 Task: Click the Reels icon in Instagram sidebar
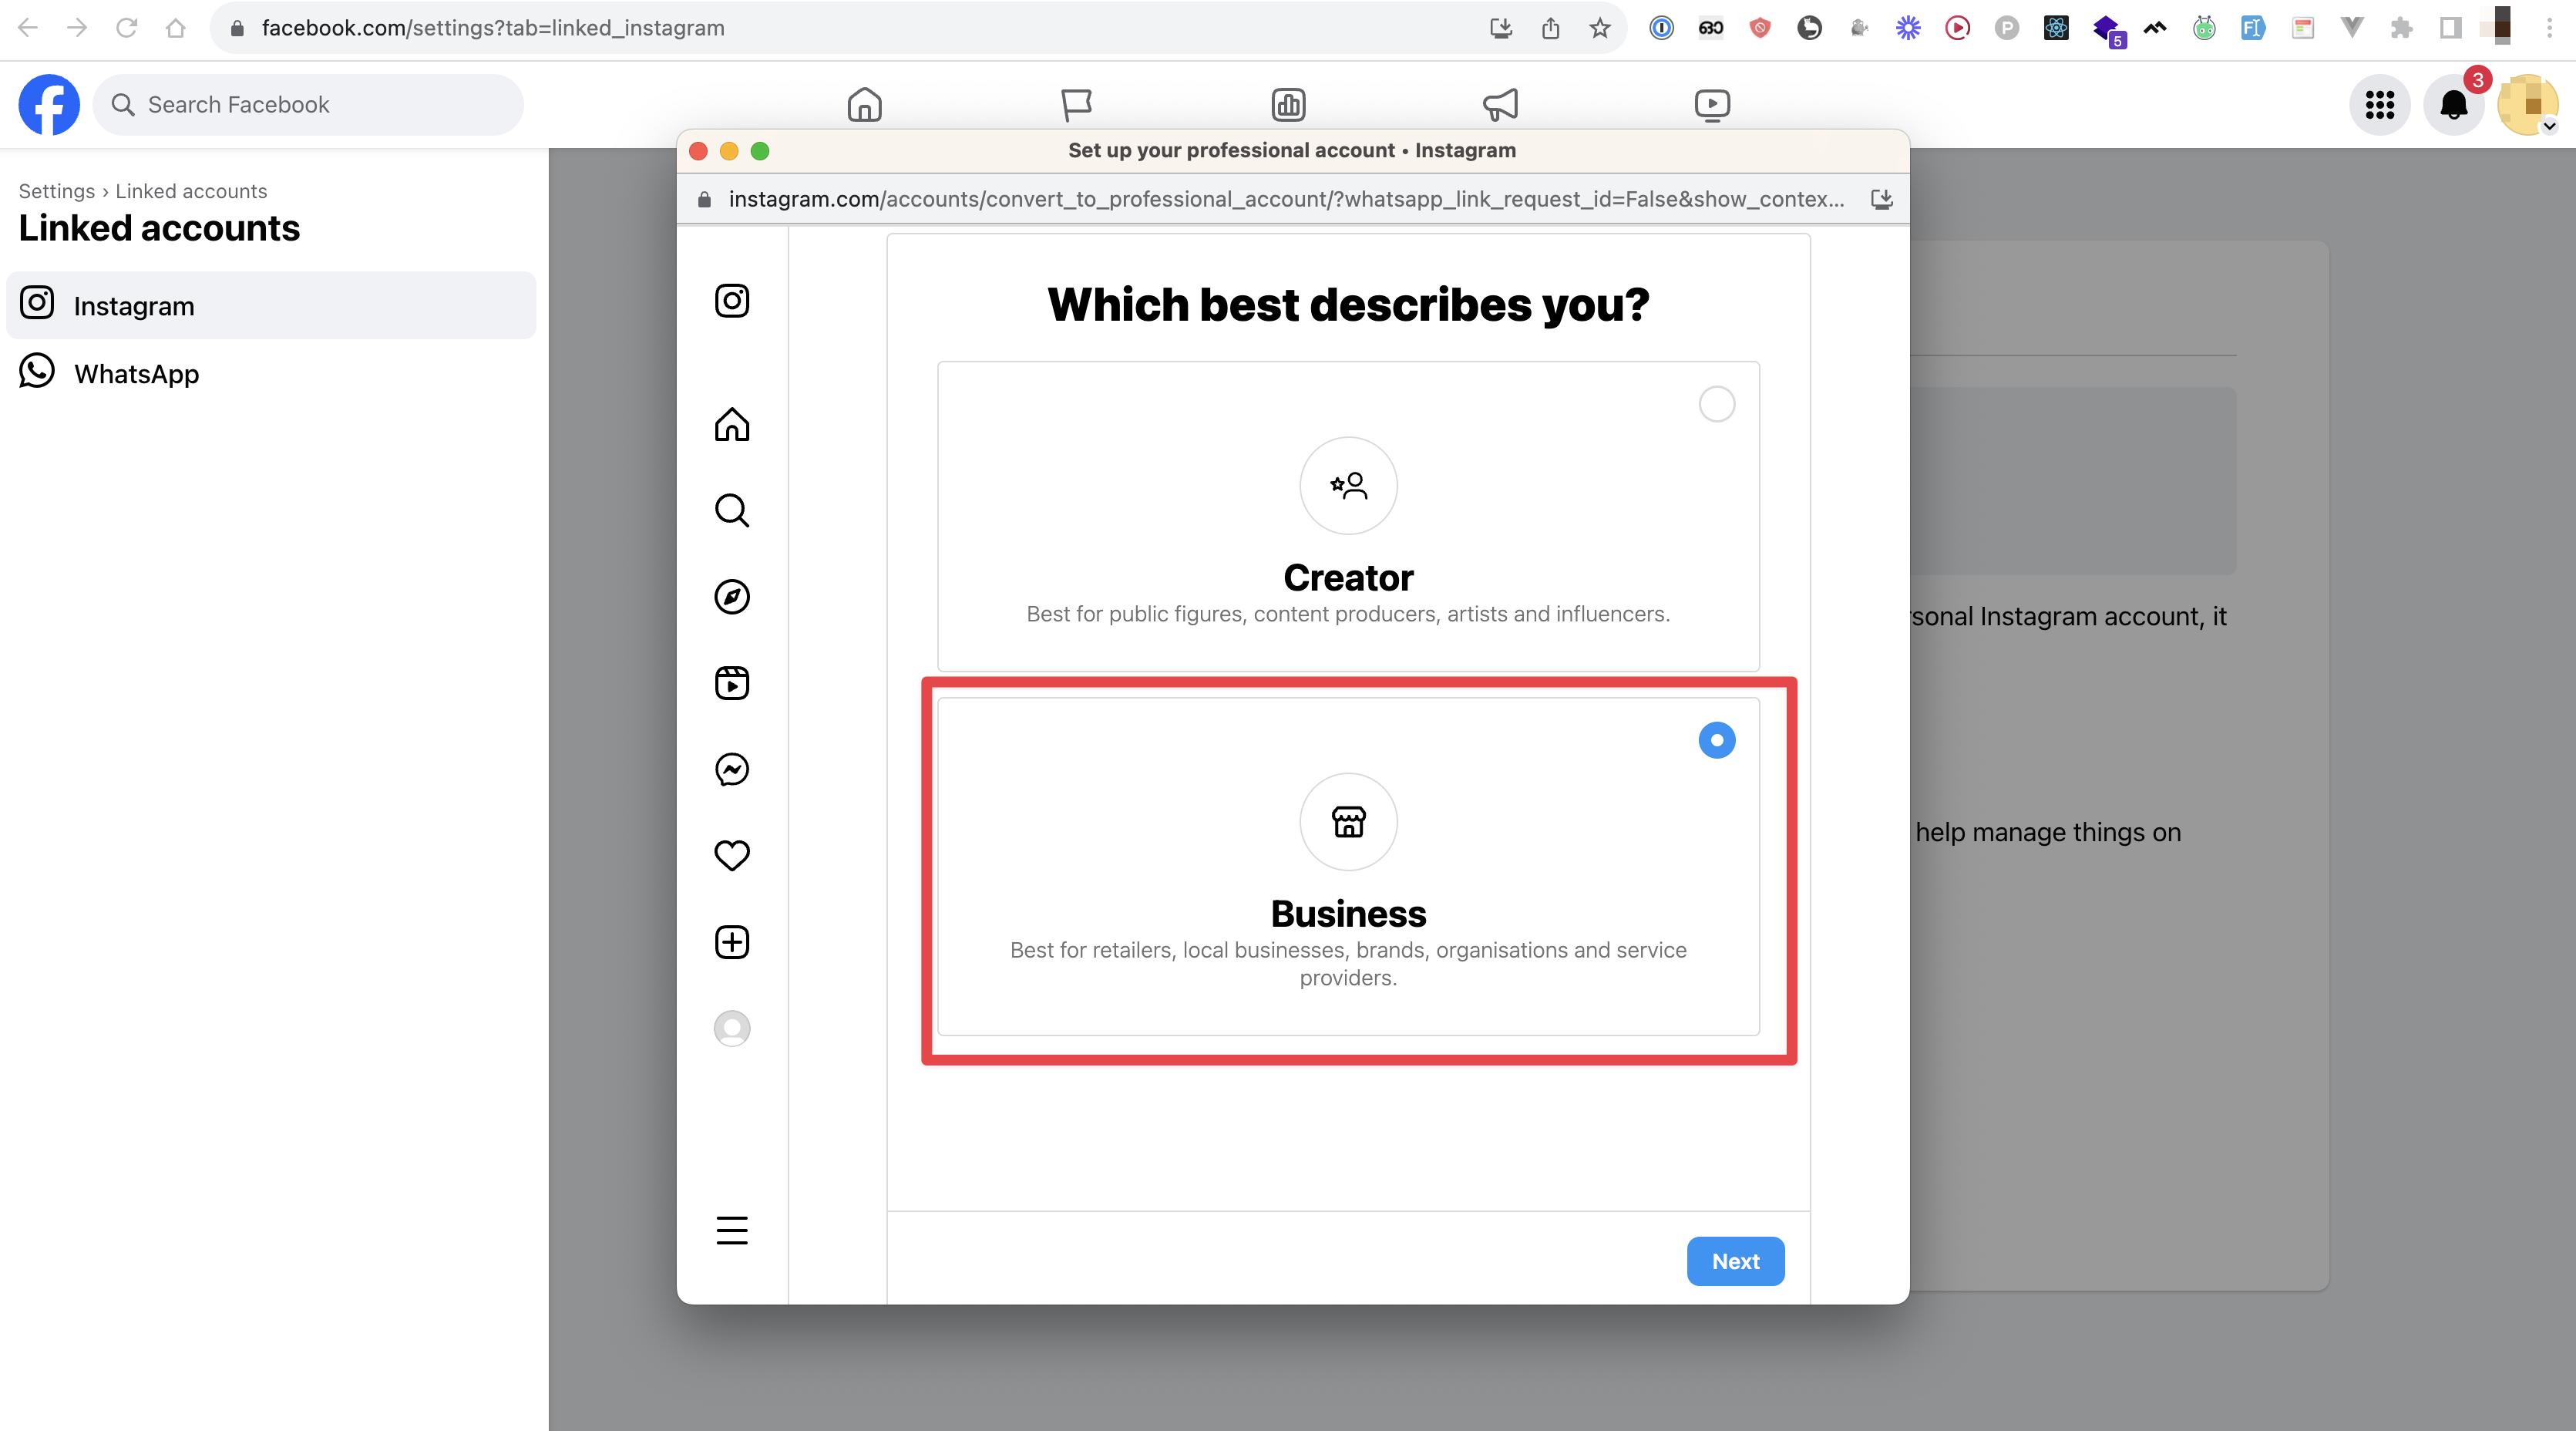[x=732, y=682]
